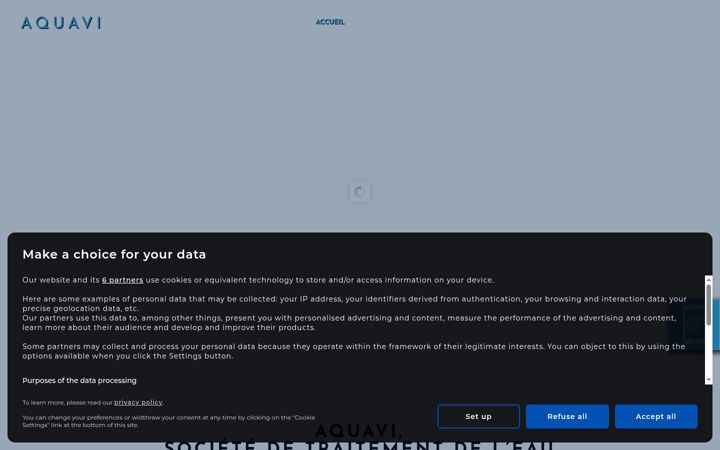Click the AQUAVI logo
720x450 pixels.
[61, 23]
